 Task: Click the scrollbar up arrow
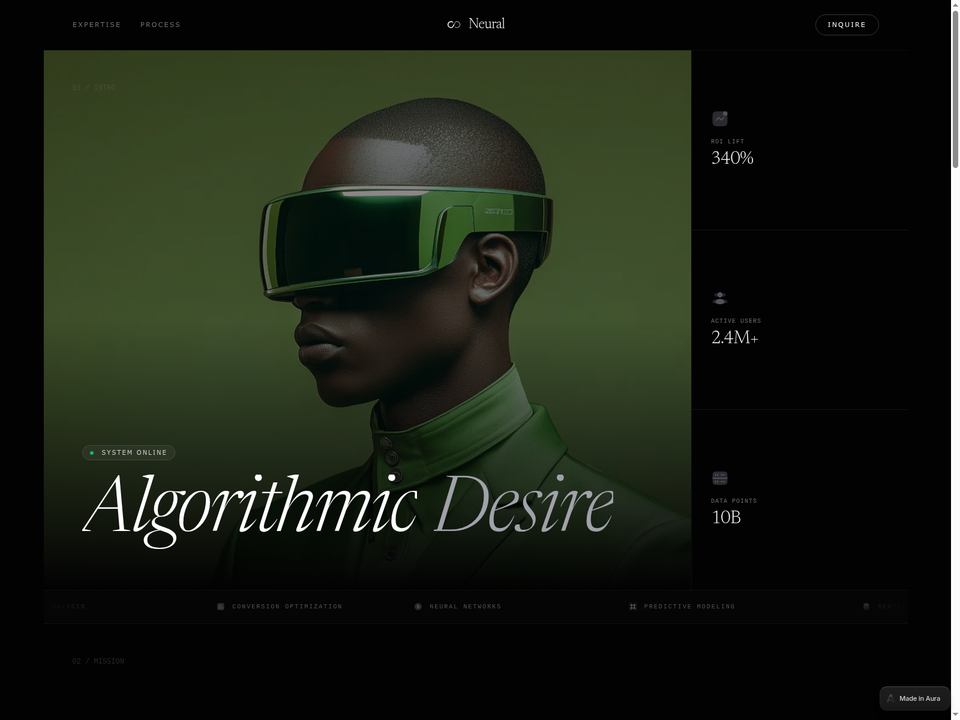click(x=955, y=3)
